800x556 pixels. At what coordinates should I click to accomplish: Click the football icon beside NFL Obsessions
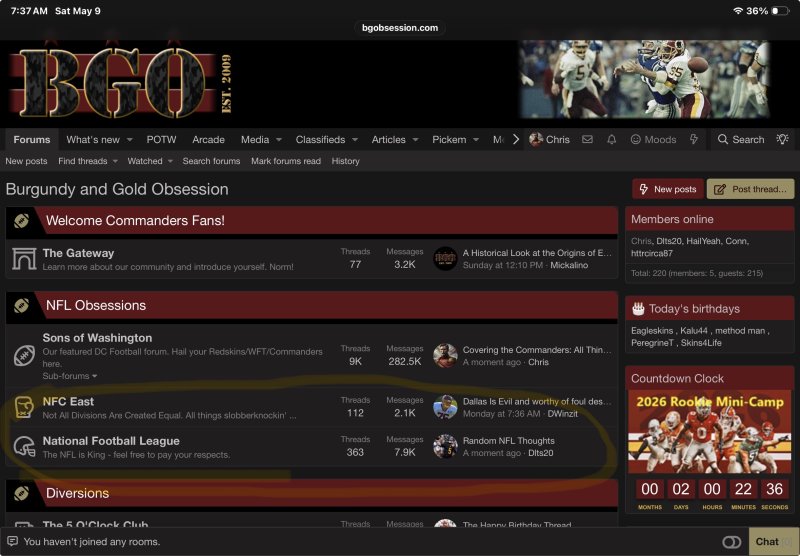(21, 306)
